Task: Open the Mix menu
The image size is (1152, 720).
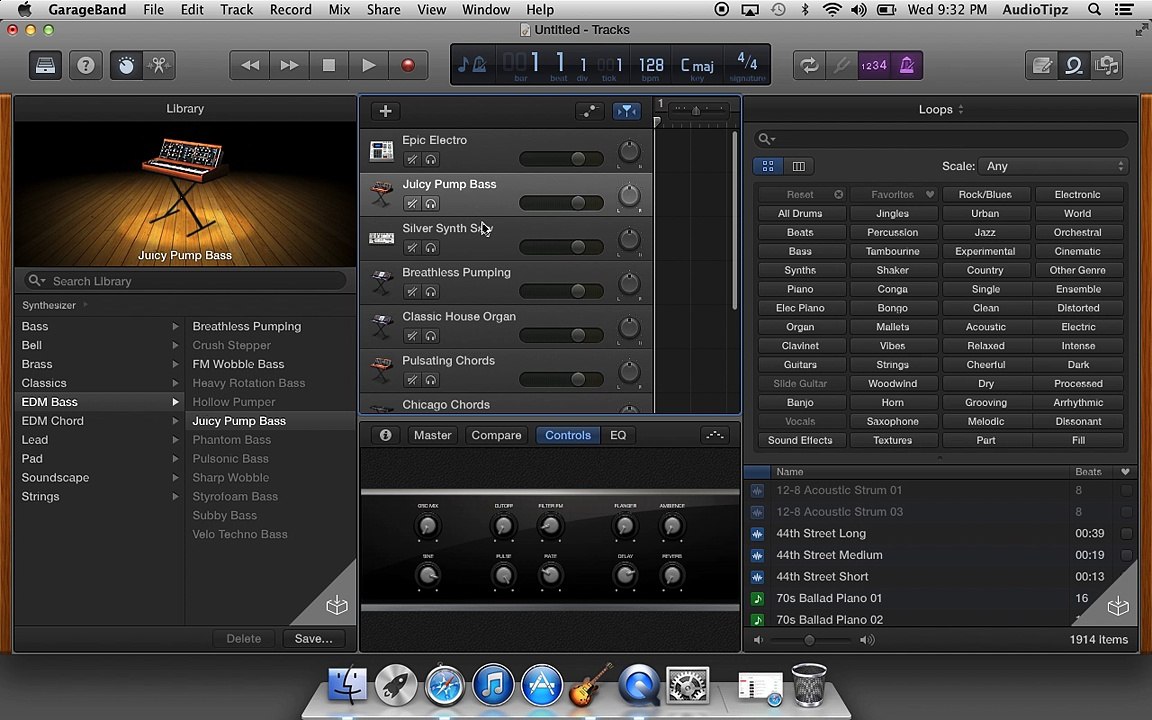Action: [339, 10]
